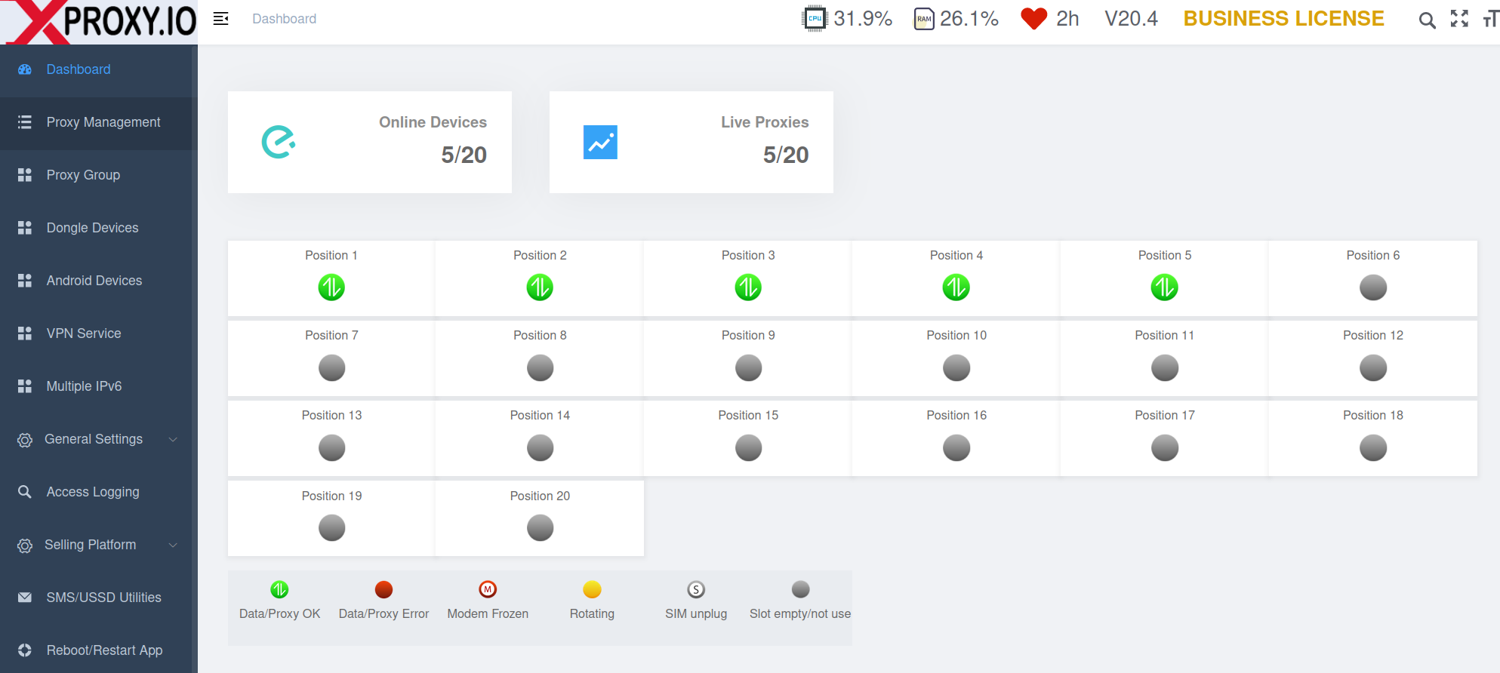Click Position 20 gray slot icon

540,528
